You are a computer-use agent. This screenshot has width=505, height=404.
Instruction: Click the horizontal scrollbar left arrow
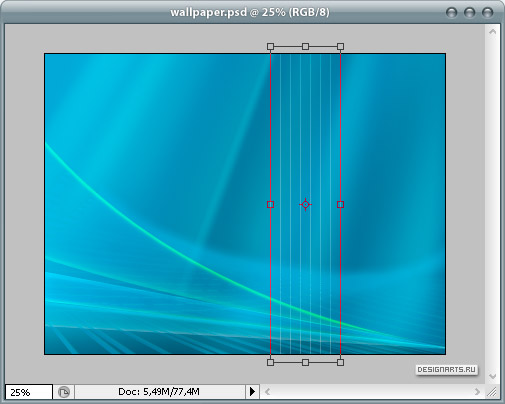(267, 392)
